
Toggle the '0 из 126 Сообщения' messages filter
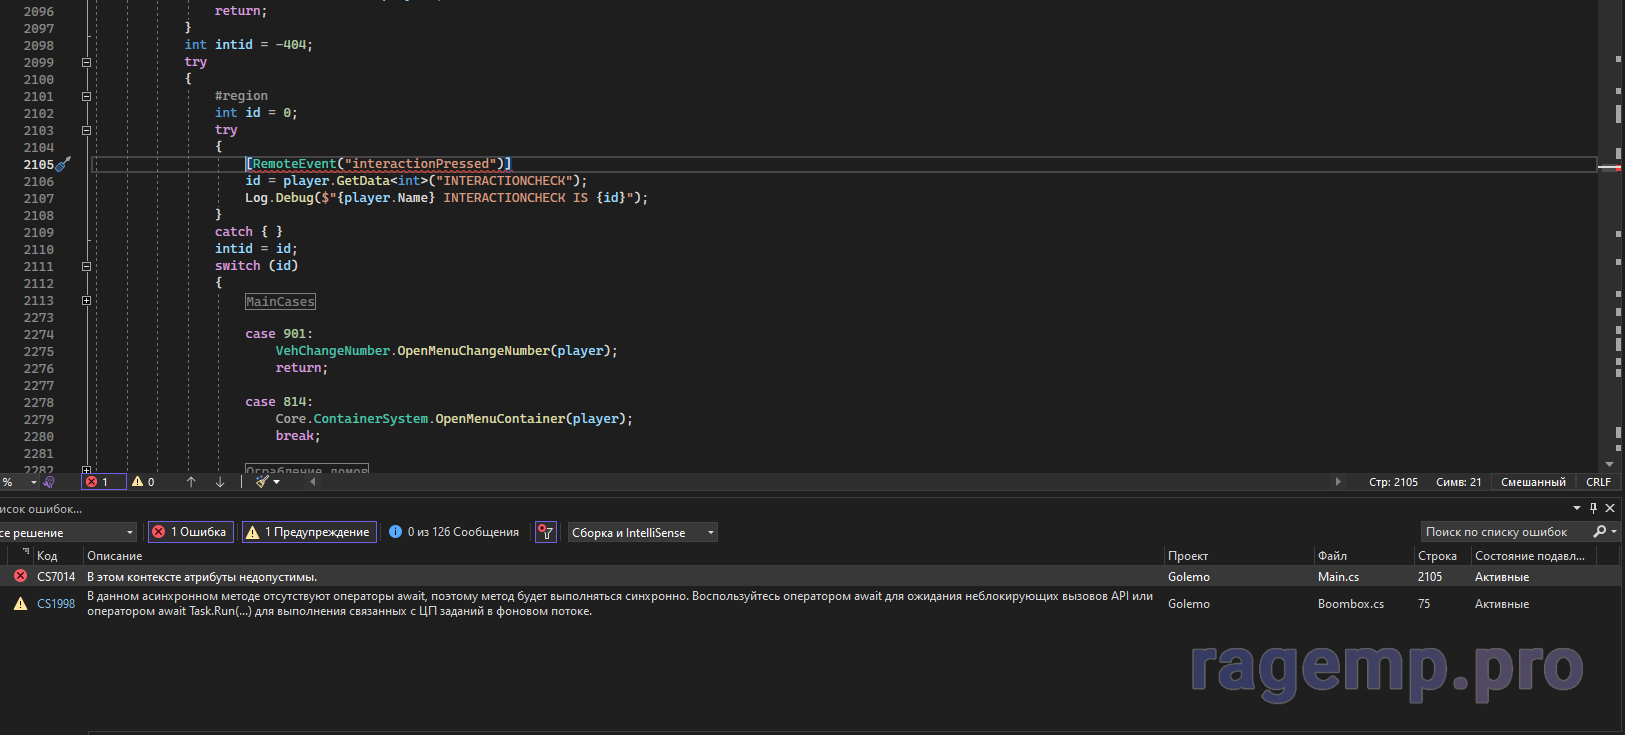(454, 532)
